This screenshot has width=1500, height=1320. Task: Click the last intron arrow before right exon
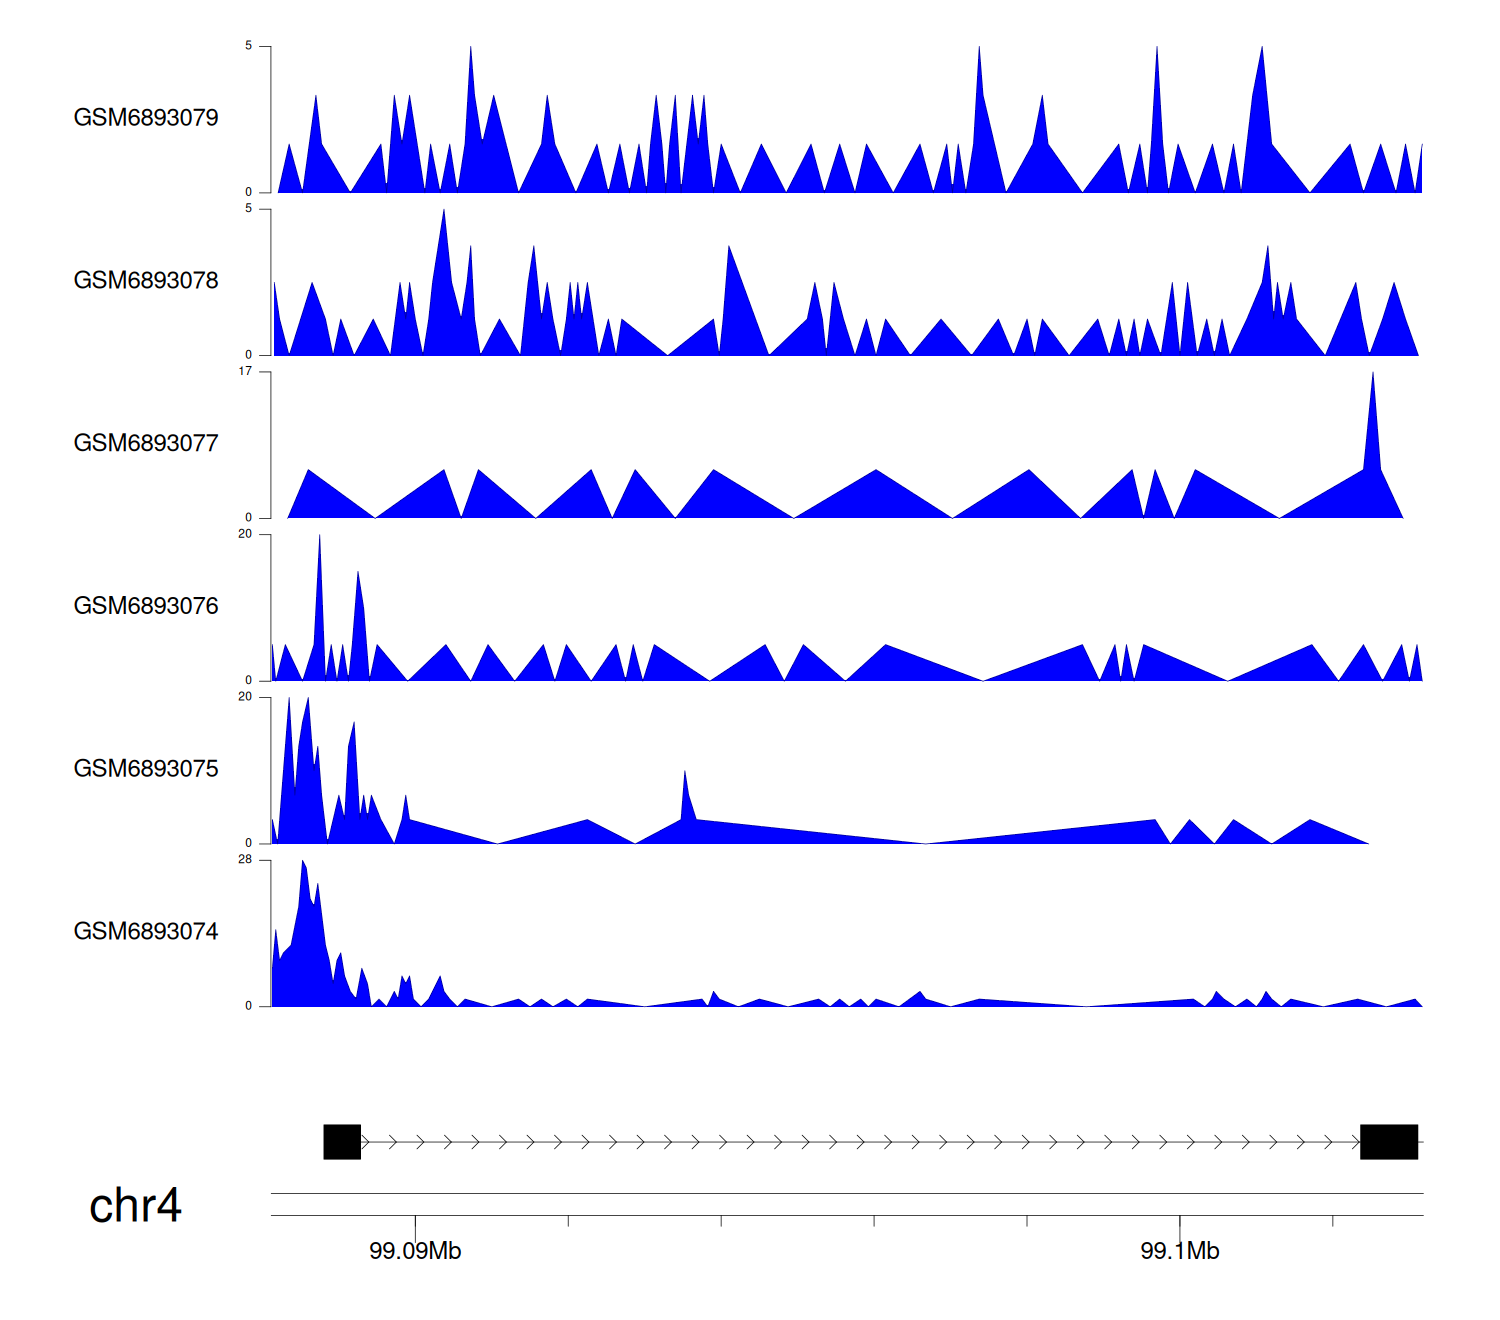point(1355,1142)
